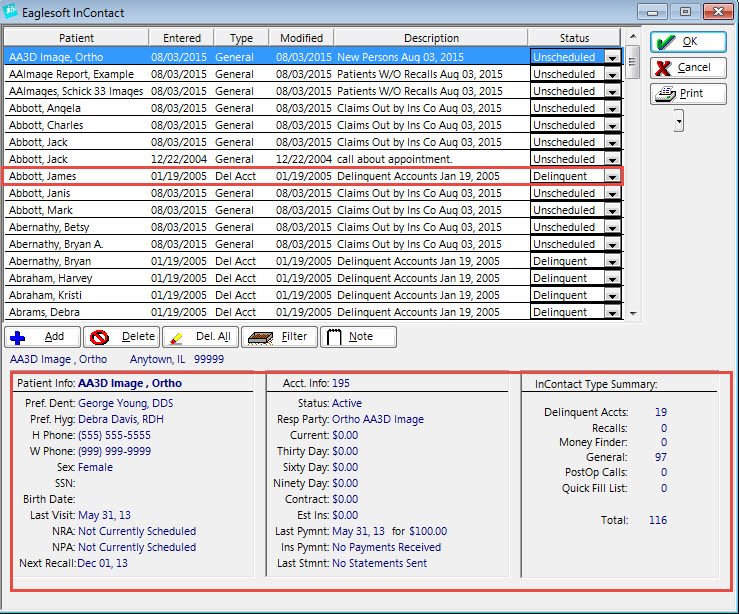Select the Abbott, Janis row
The width and height of the screenshot is (739, 614).
pyautogui.click(x=313, y=193)
